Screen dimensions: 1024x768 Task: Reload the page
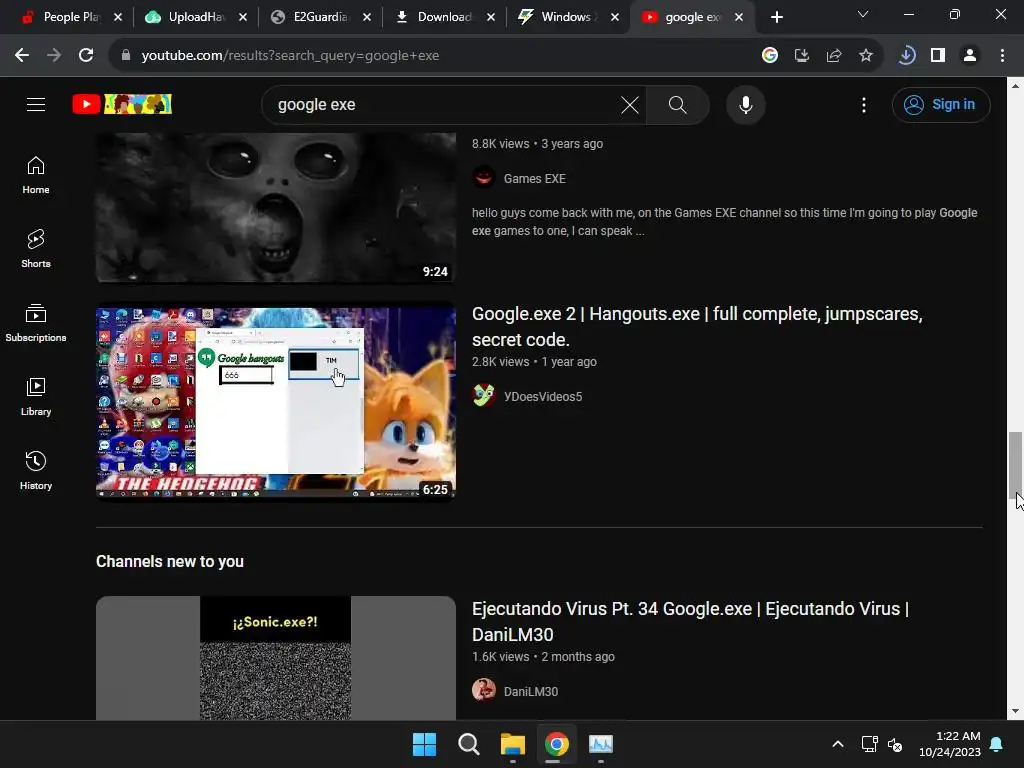pyautogui.click(x=86, y=56)
